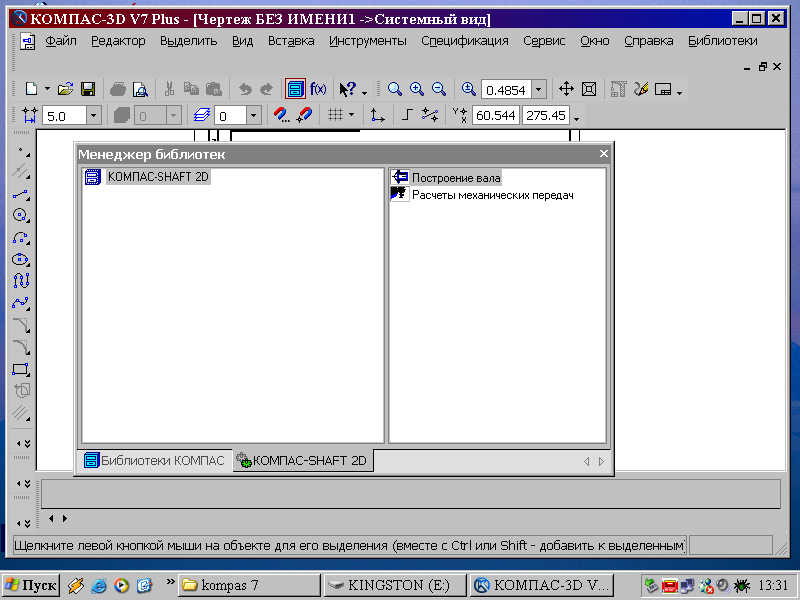This screenshot has height=600, width=800.
Task: Click the X coordinate field 60.544
Action: click(495, 116)
